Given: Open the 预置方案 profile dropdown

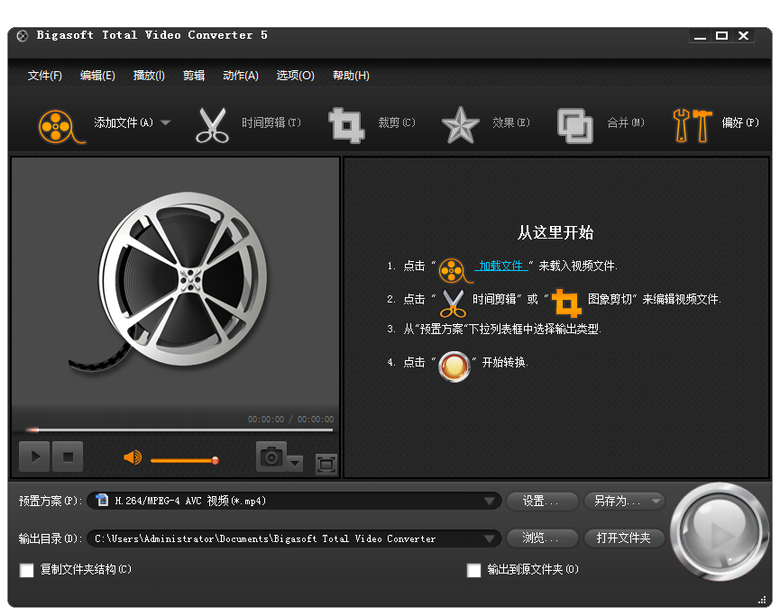Looking at the screenshot, I should point(490,501).
